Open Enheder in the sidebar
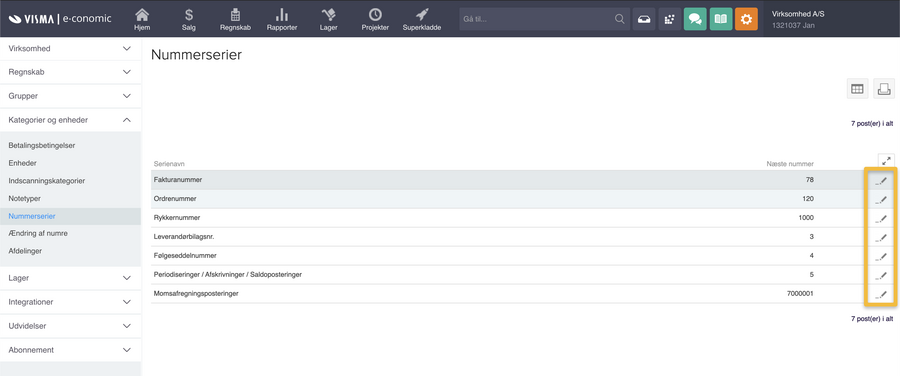The width and height of the screenshot is (900, 376). tap(22, 163)
